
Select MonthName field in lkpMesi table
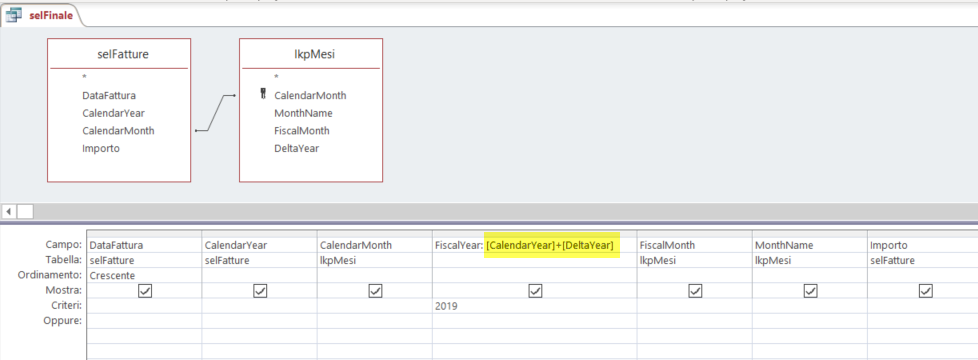click(303, 113)
